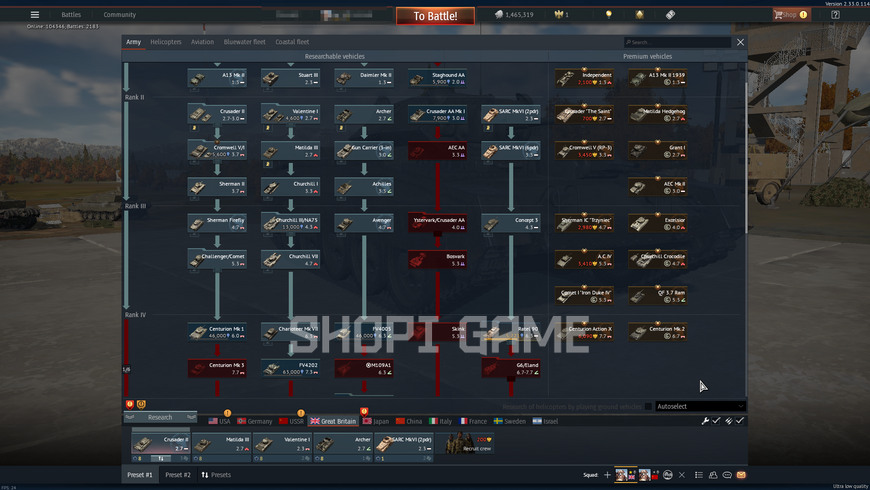Screen dimensions: 870x490
Task: Switch to the Aviation tab
Action: click(203, 42)
